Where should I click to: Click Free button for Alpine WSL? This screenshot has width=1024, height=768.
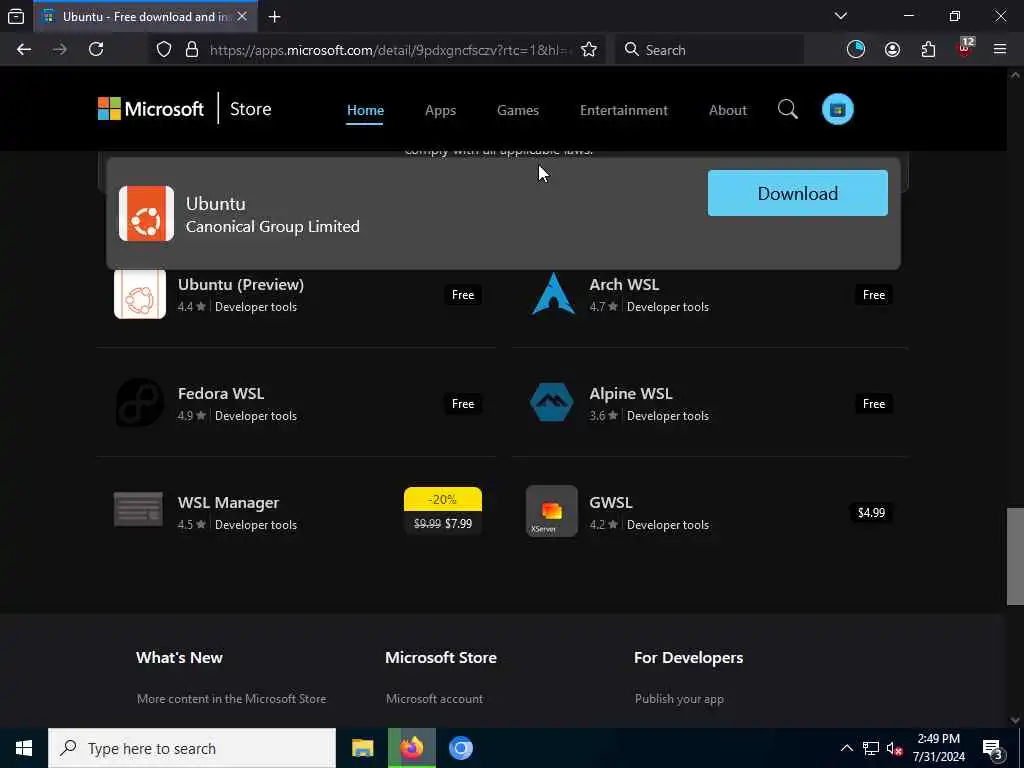point(874,404)
